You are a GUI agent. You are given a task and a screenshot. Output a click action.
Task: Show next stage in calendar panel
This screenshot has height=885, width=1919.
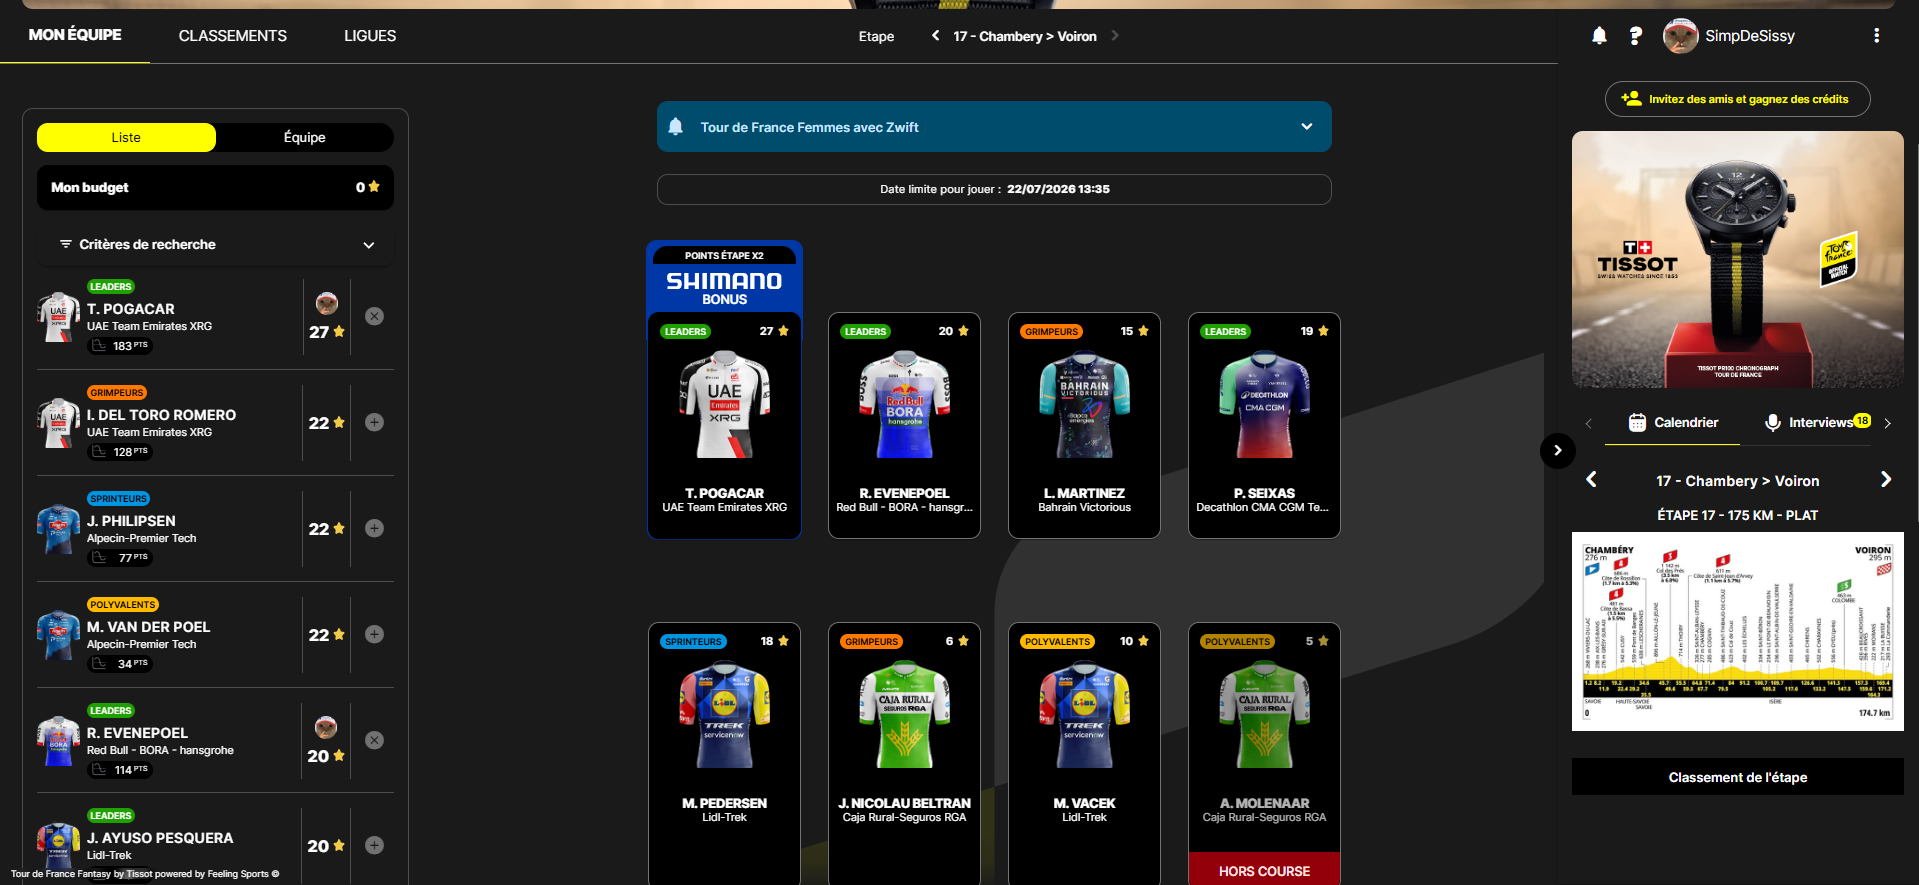click(1886, 480)
